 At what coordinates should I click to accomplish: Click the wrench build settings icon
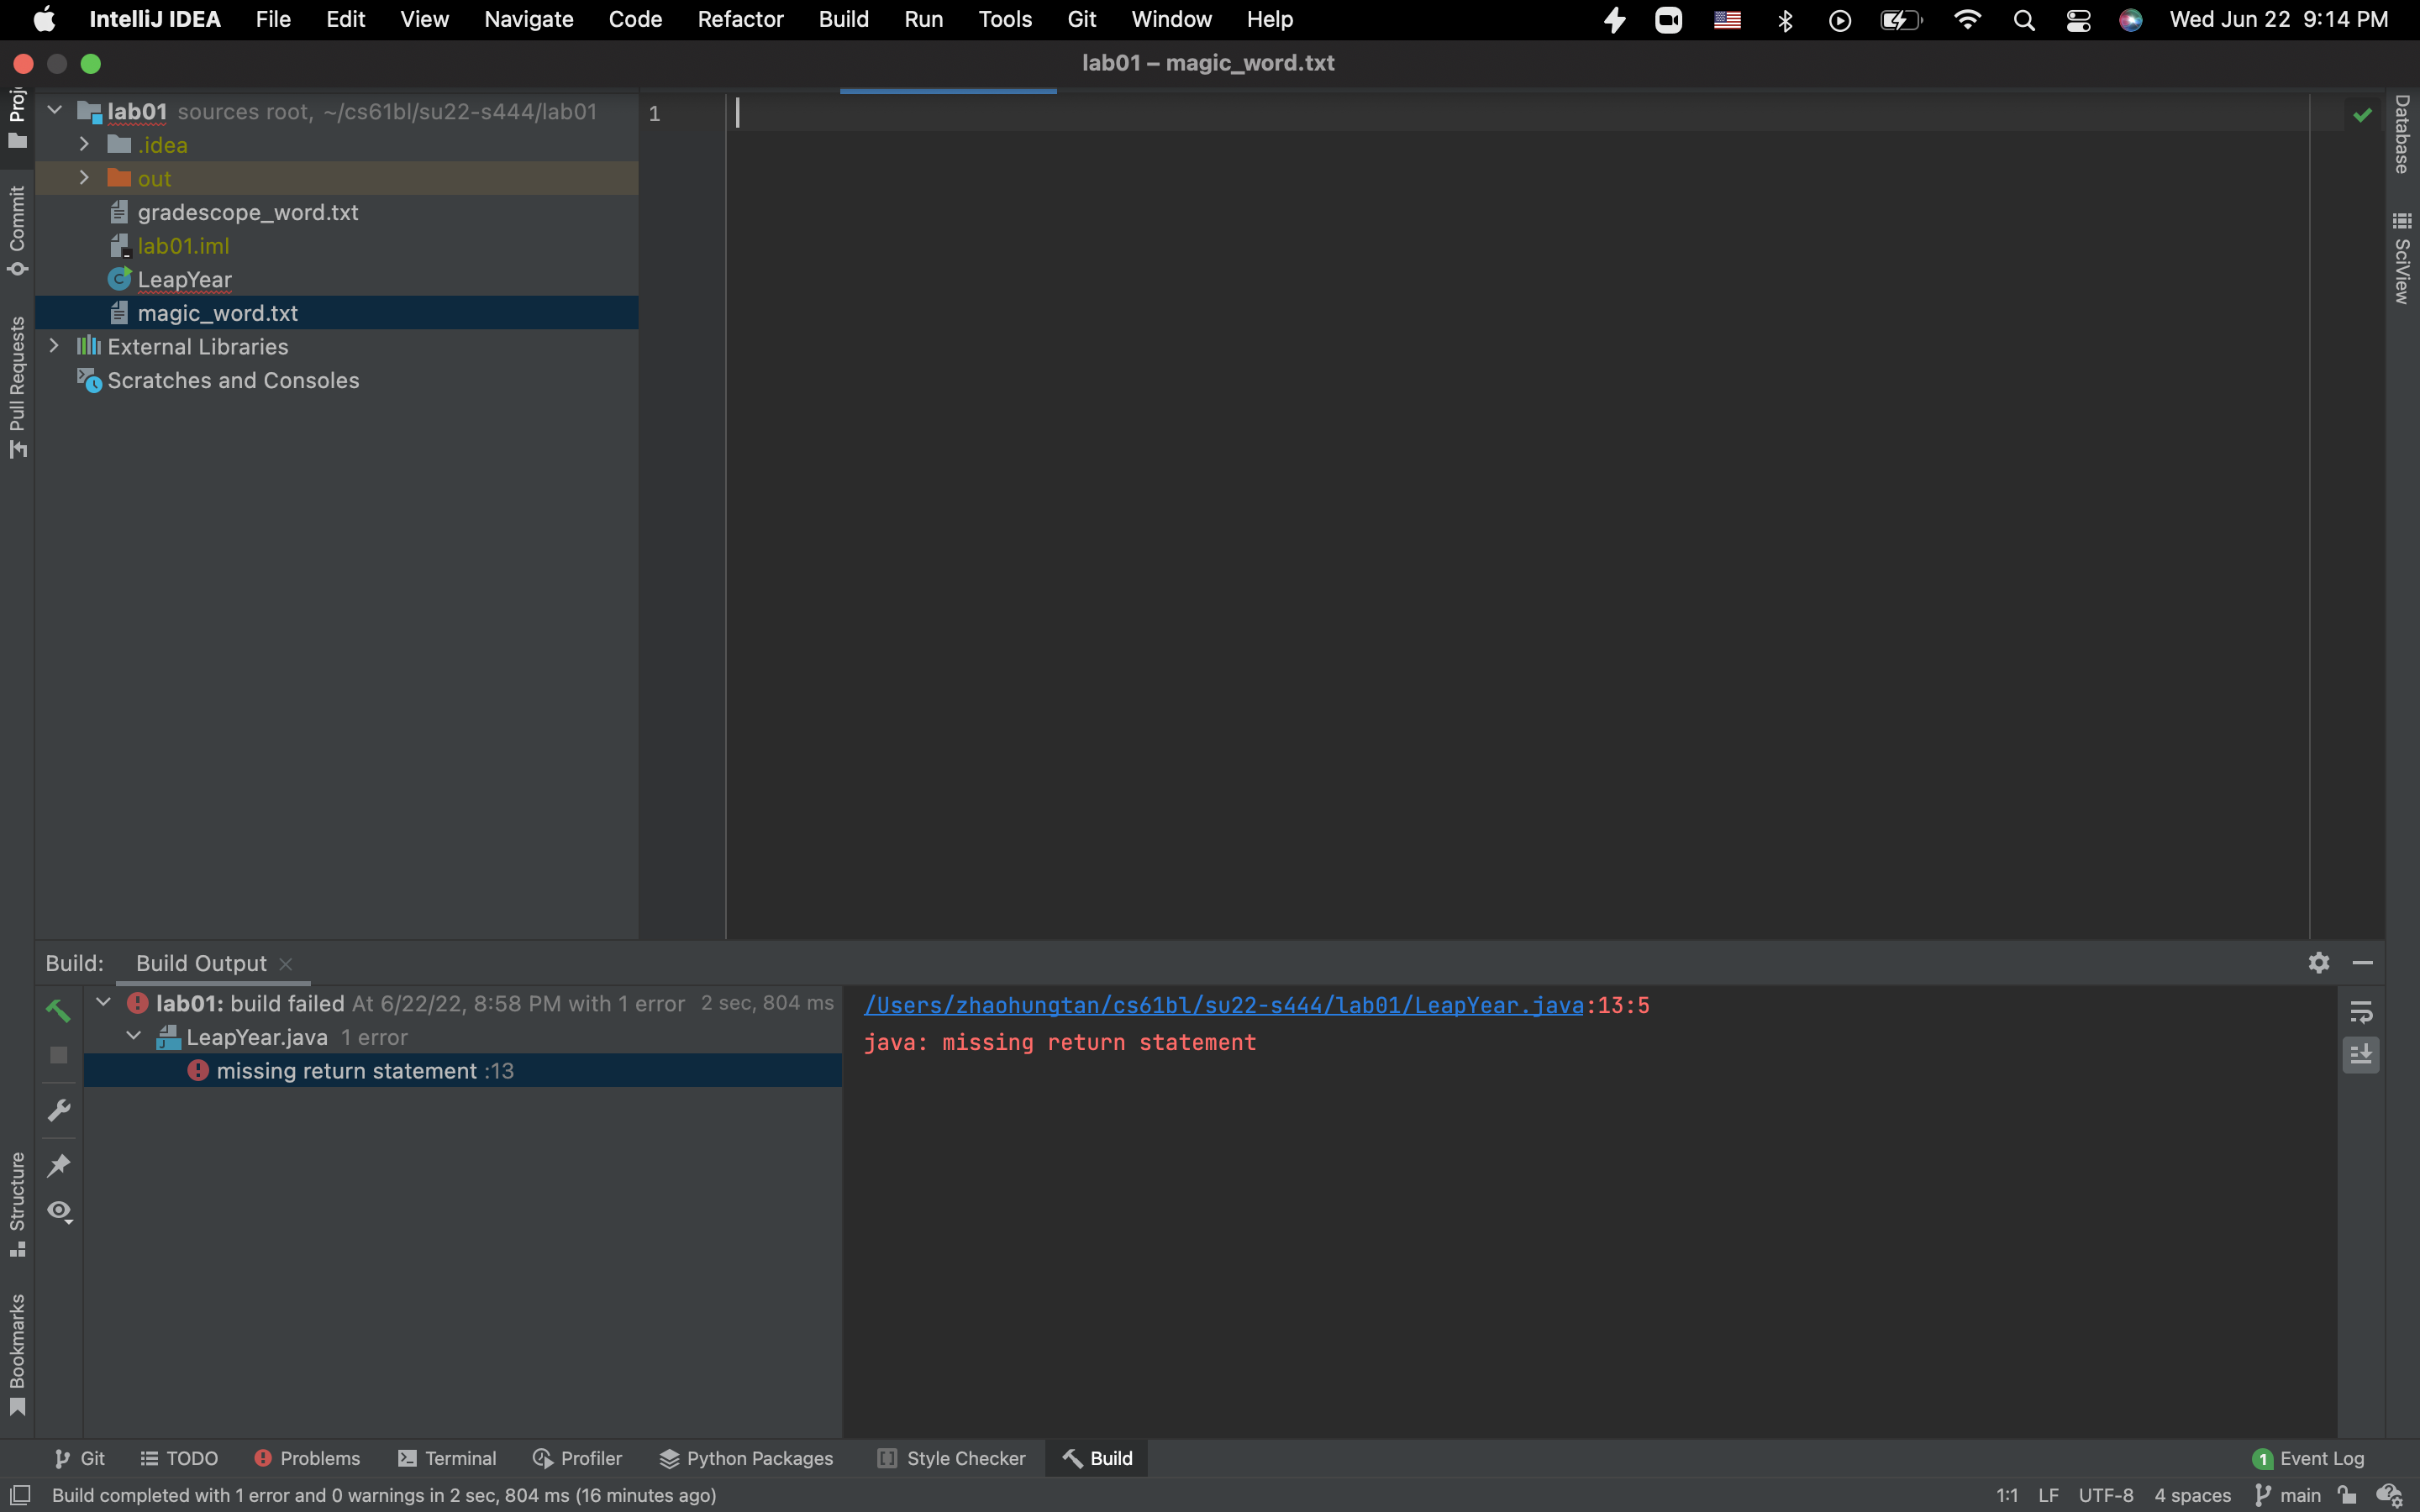click(59, 1110)
